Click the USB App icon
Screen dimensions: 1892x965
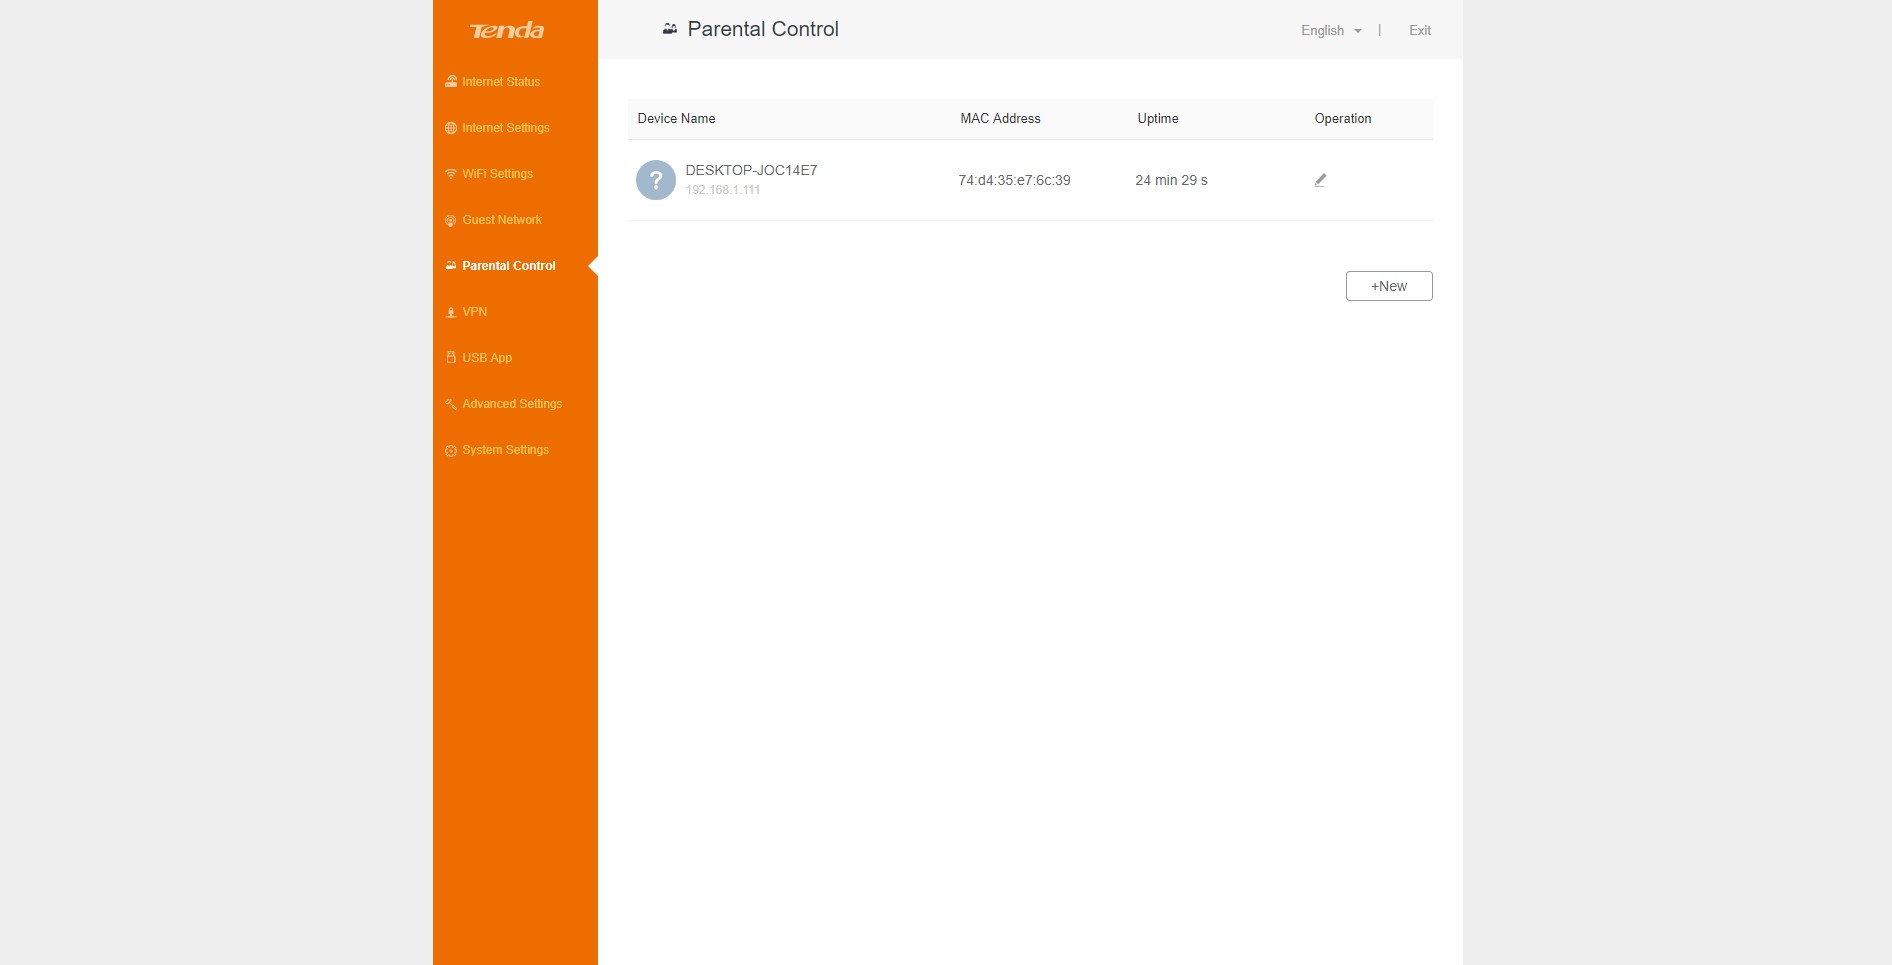tap(451, 358)
